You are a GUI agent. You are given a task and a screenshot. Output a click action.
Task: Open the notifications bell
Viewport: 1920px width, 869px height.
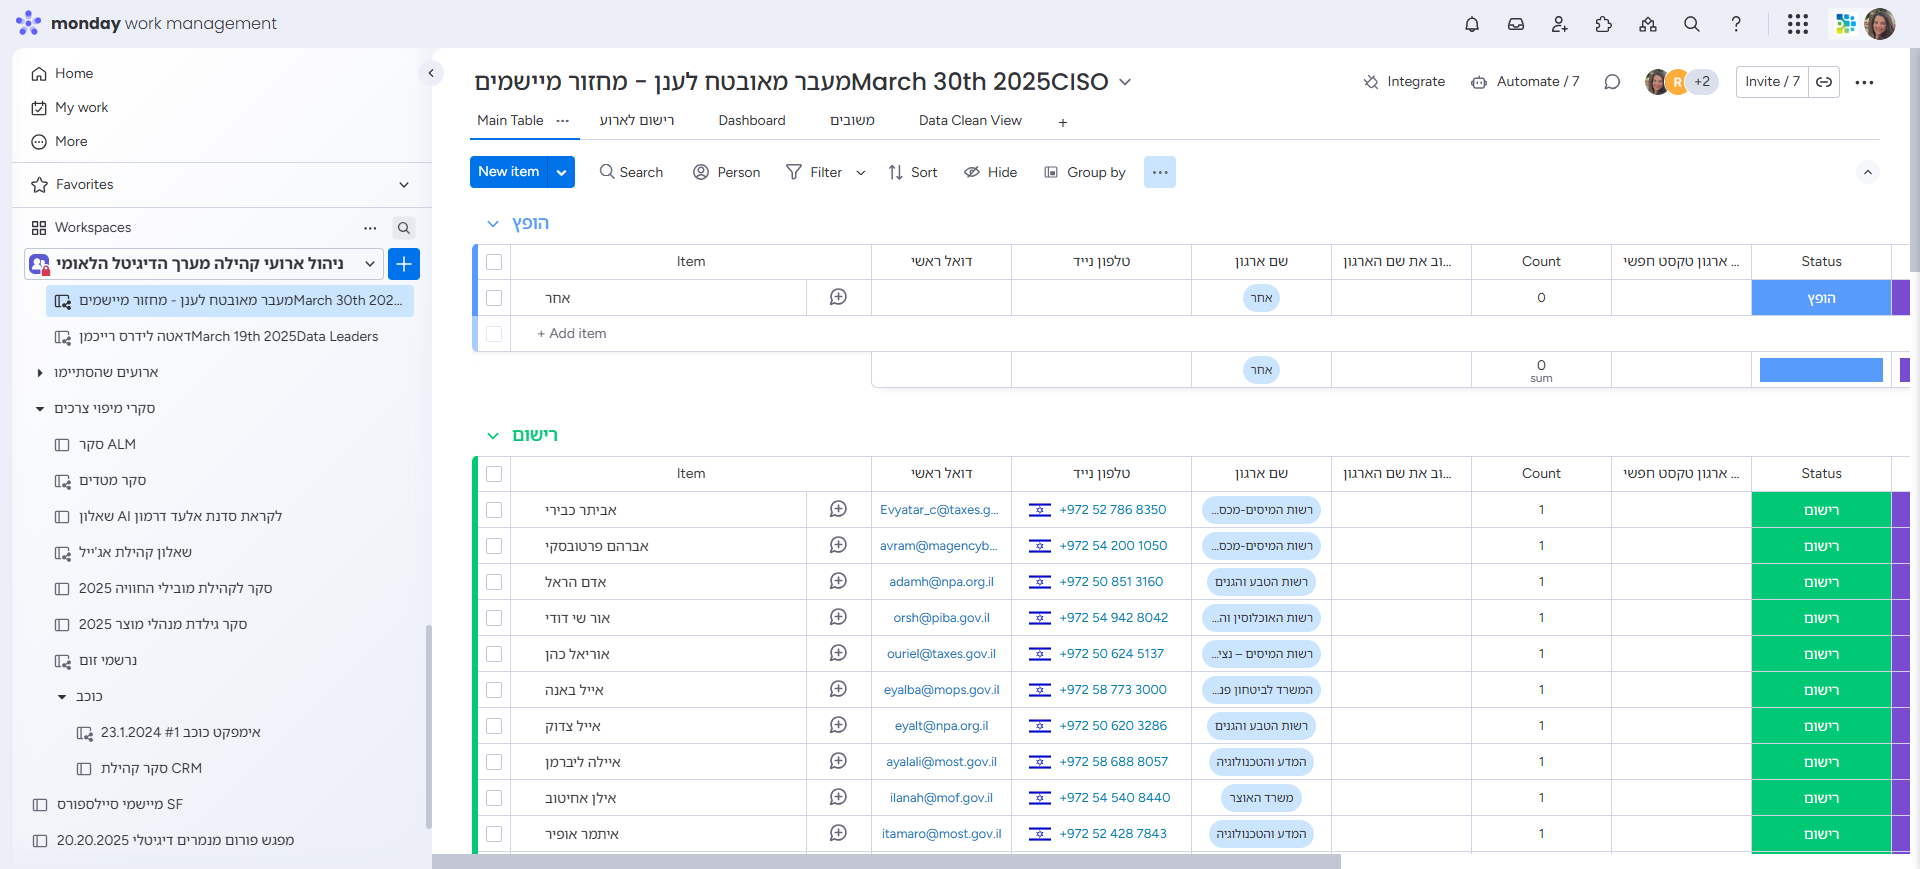(1471, 24)
